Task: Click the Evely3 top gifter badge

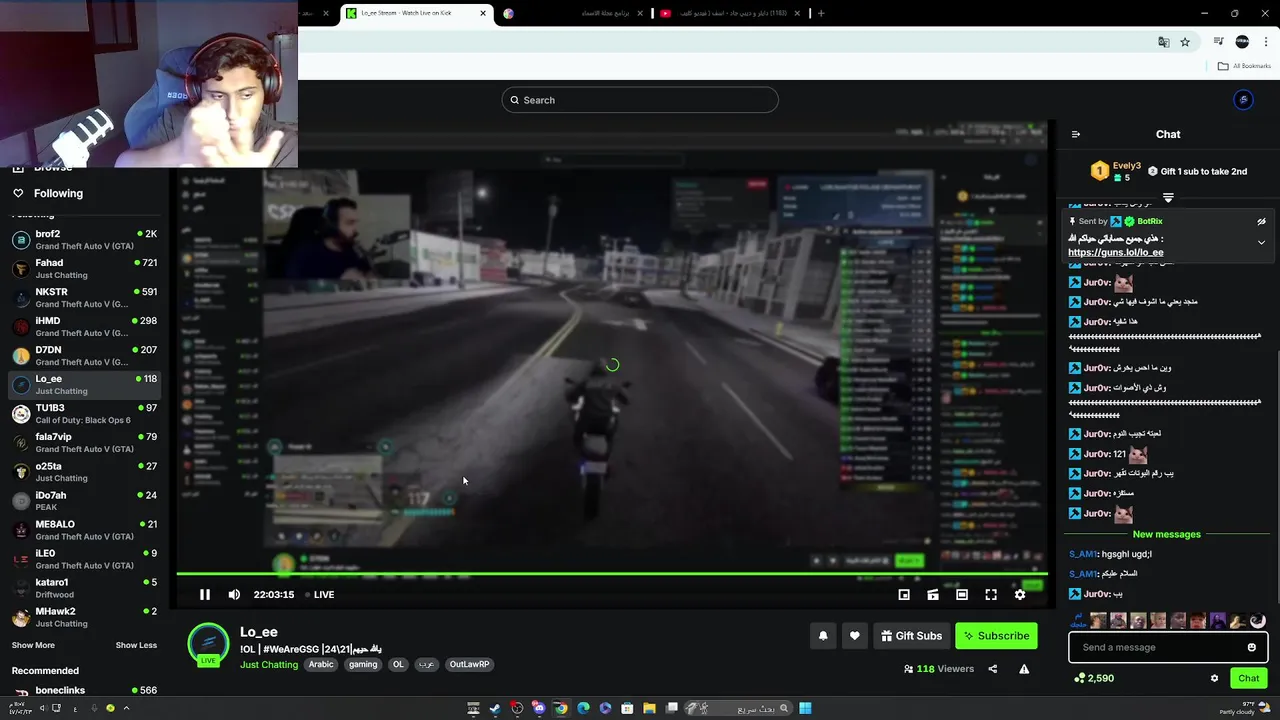Action: [1100, 171]
